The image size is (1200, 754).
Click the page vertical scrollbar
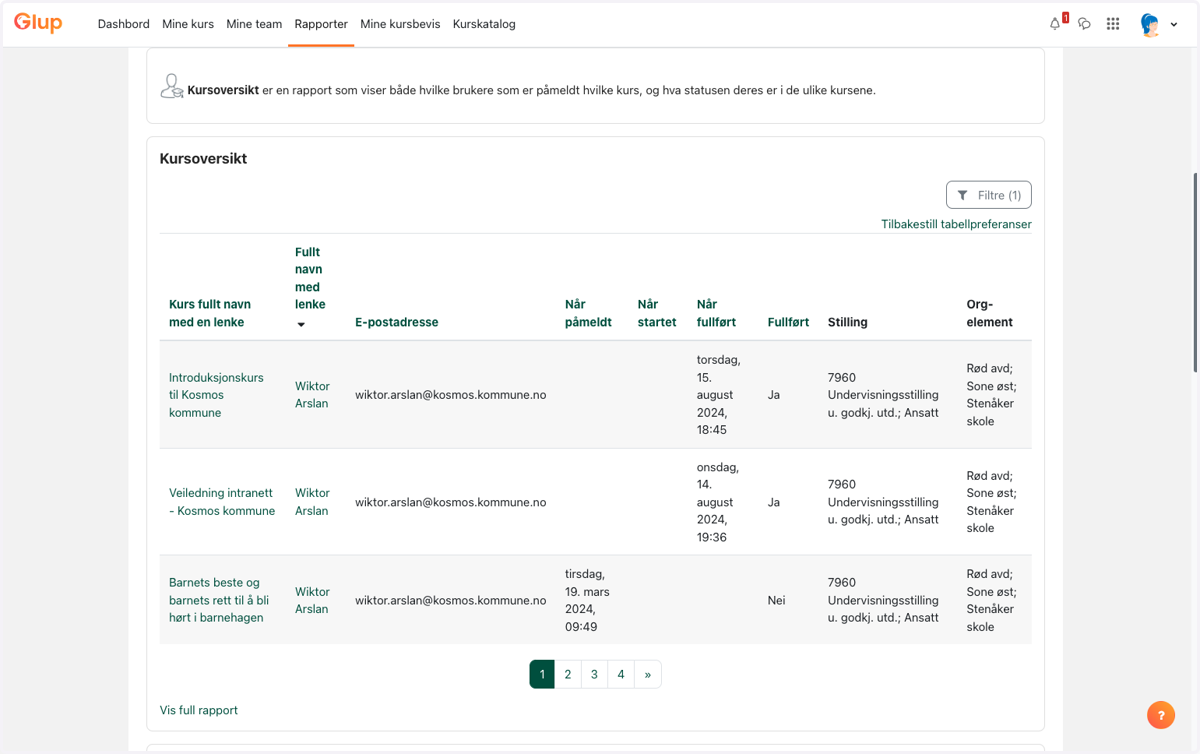click(1196, 272)
